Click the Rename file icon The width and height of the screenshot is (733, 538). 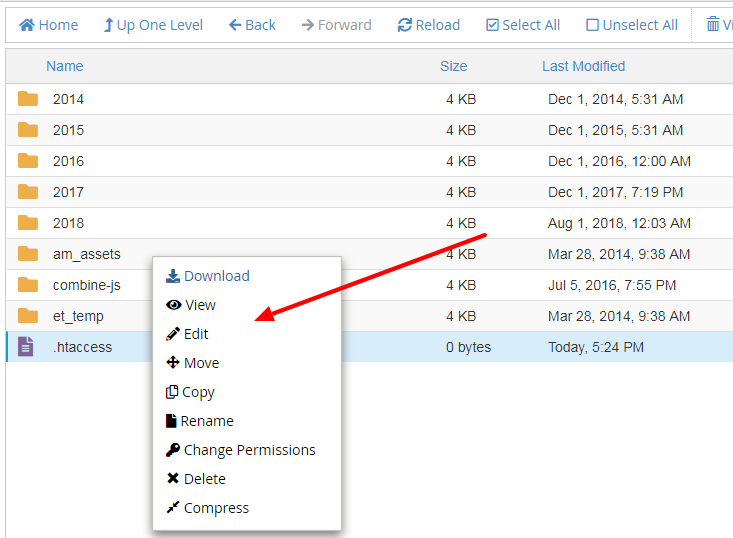[x=171, y=421]
